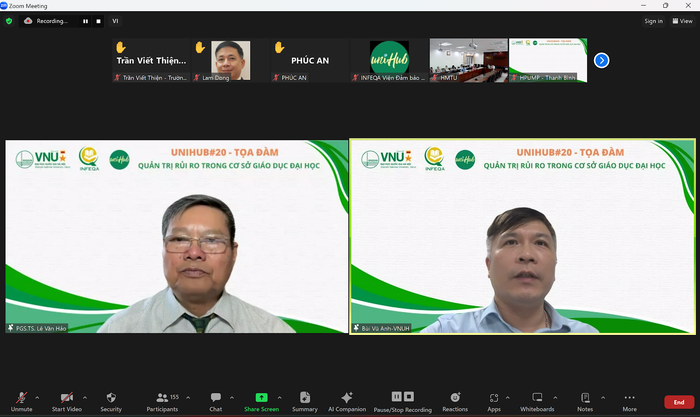The height and width of the screenshot is (417, 700).
Task: Select the HMTU conference room tile
Action: pyautogui.click(x=469, y=60)
